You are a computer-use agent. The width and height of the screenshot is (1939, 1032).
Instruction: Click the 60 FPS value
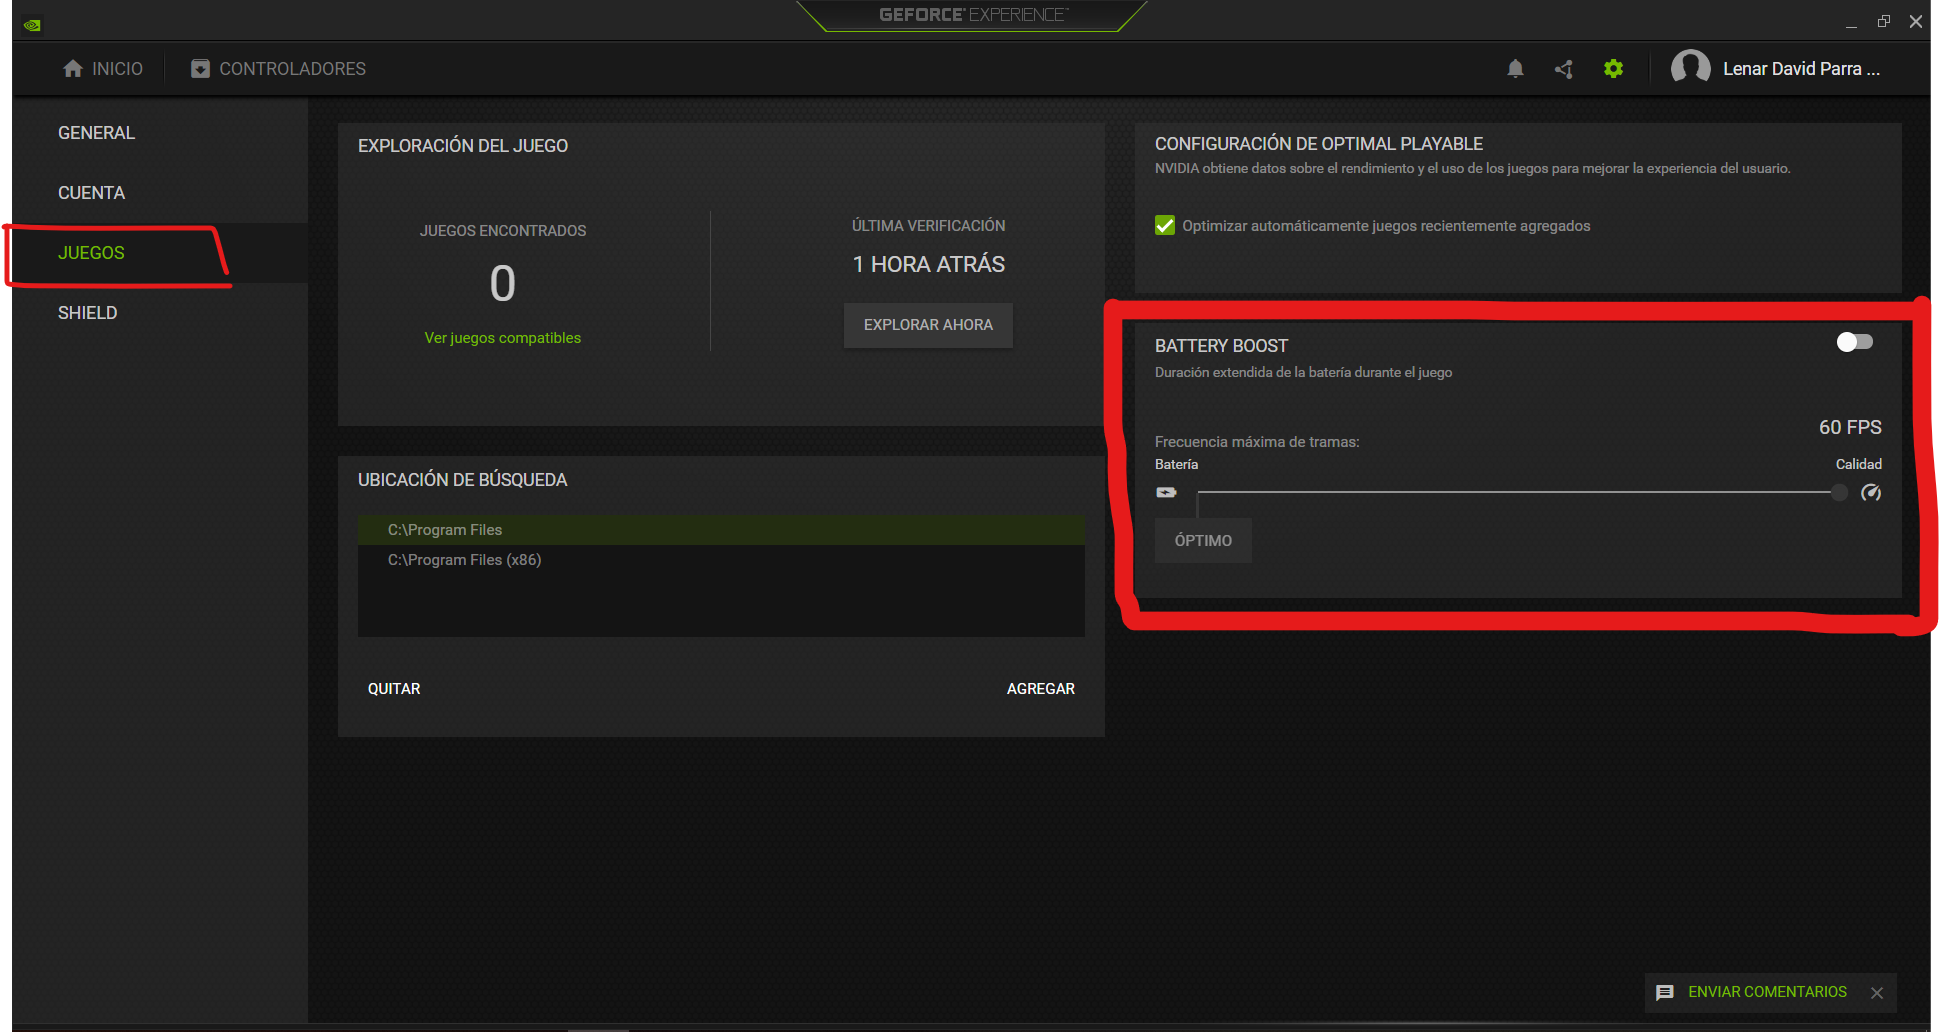pos(1850,427)
